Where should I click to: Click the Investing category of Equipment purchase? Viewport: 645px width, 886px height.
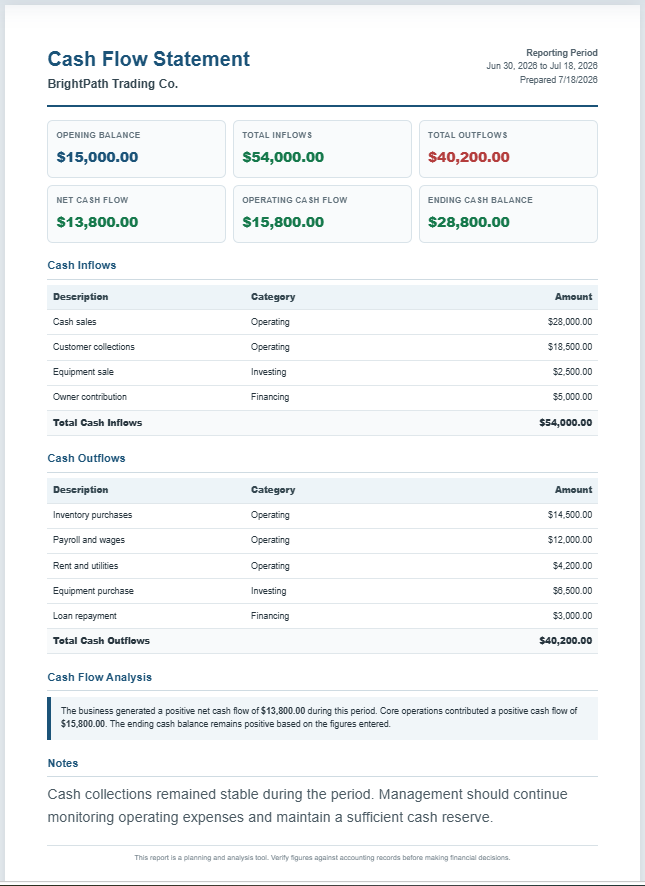pos(269,590)
